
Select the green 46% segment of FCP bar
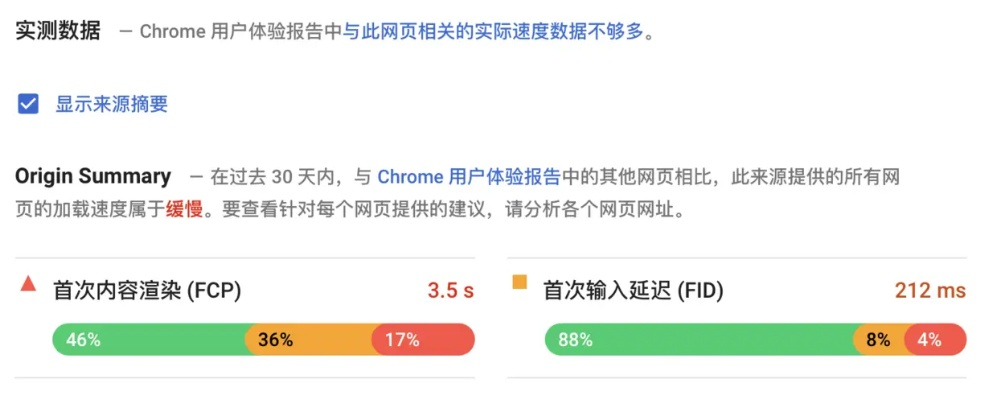[x=149, y=340]
